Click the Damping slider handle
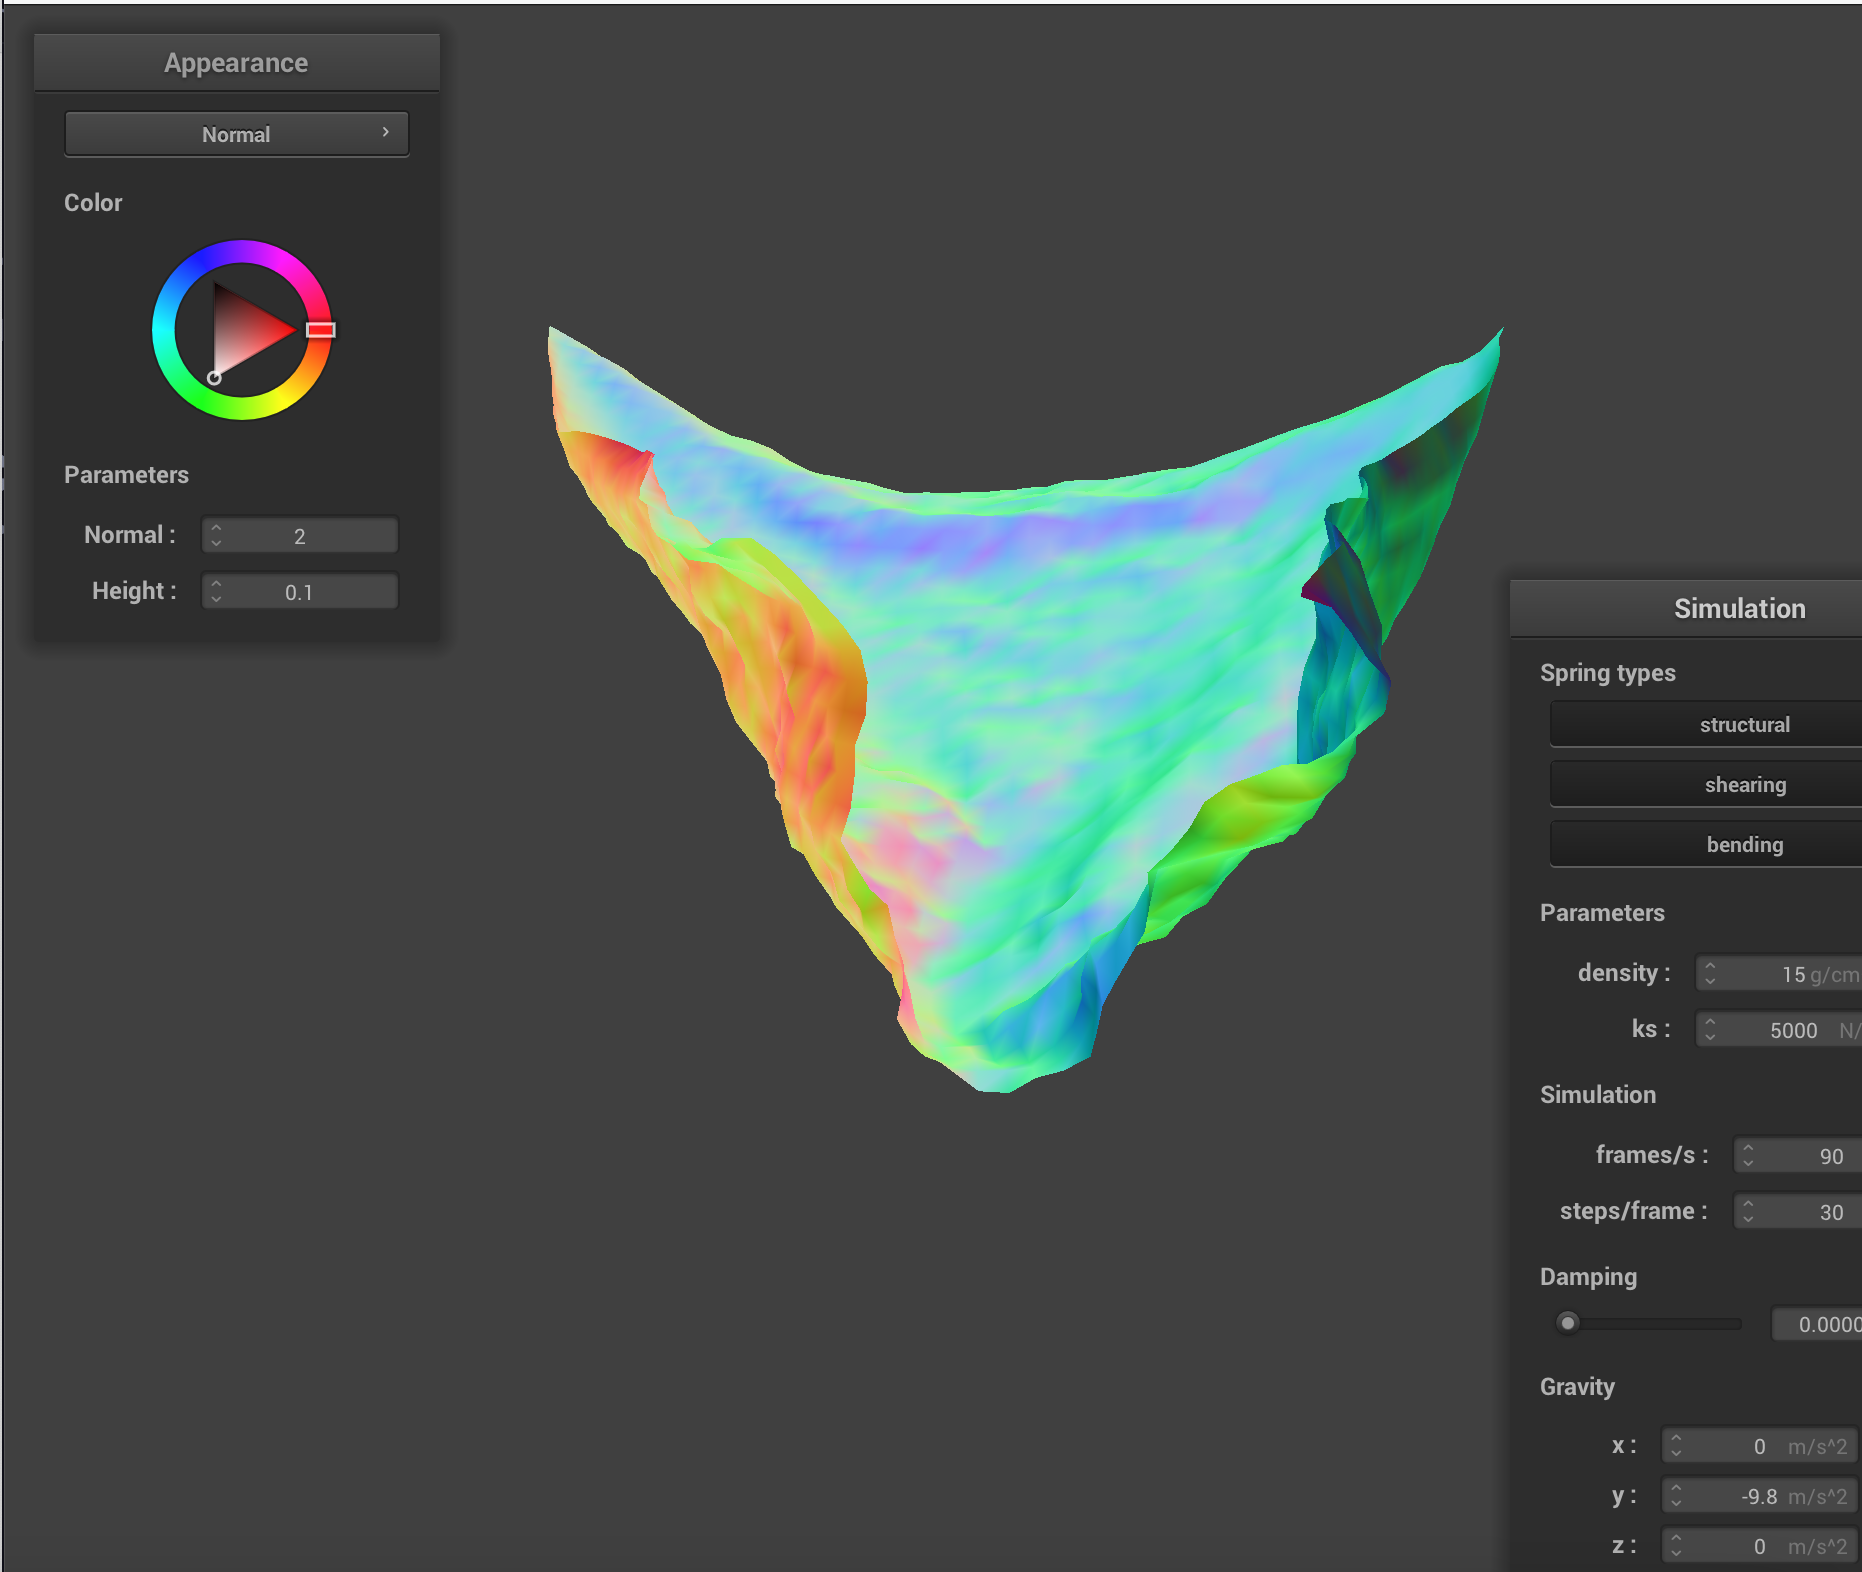 pos(1568,1323)
